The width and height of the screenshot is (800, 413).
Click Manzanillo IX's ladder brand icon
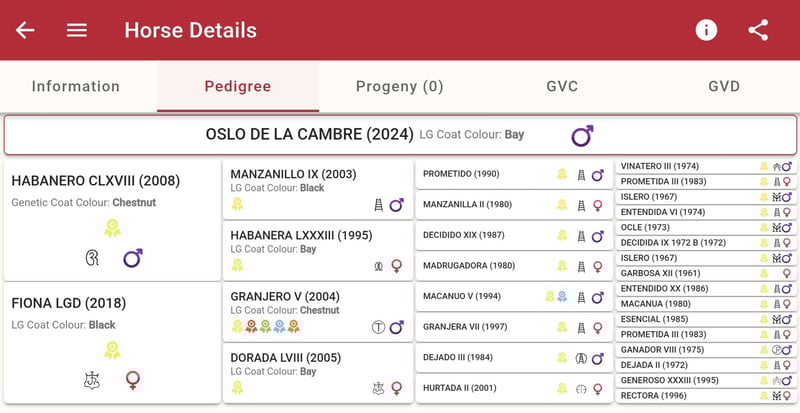[378, 204]
